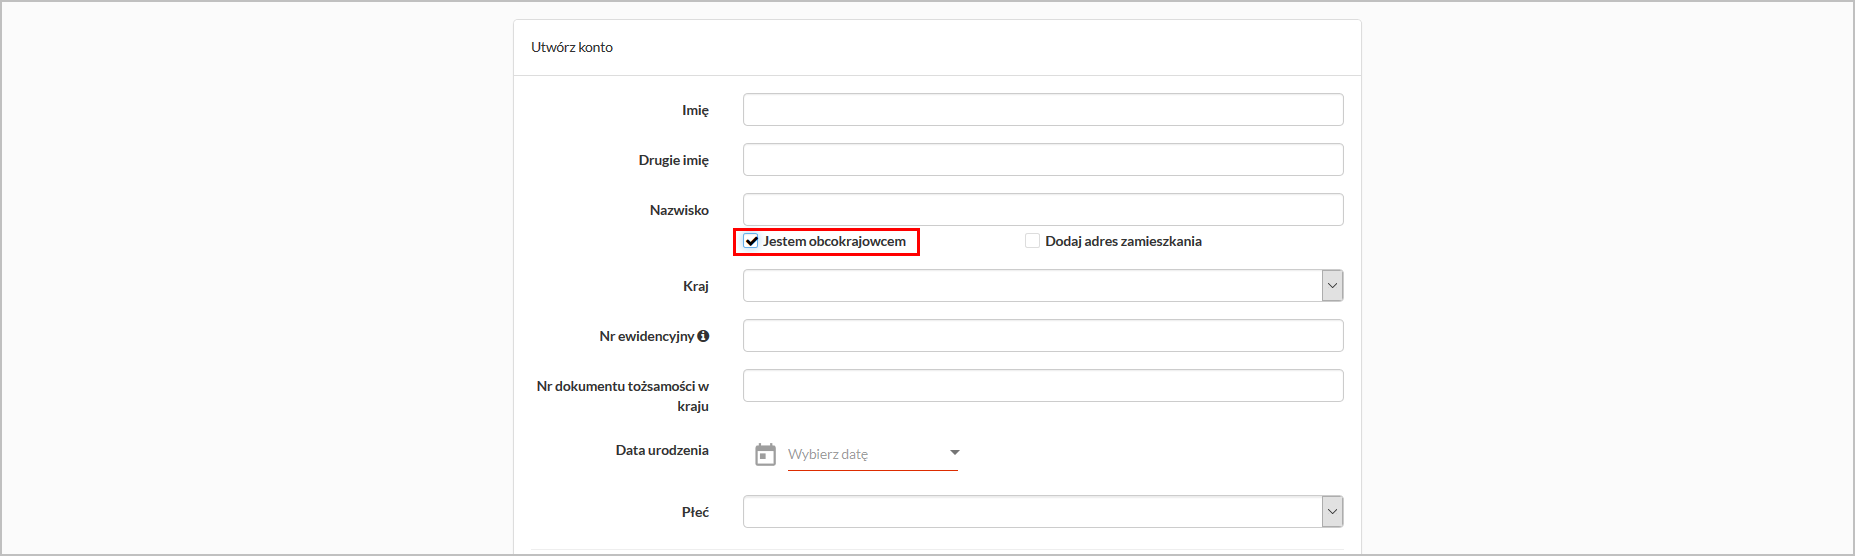
Task: Click the Kraj field label
Action: coord(695,286)
